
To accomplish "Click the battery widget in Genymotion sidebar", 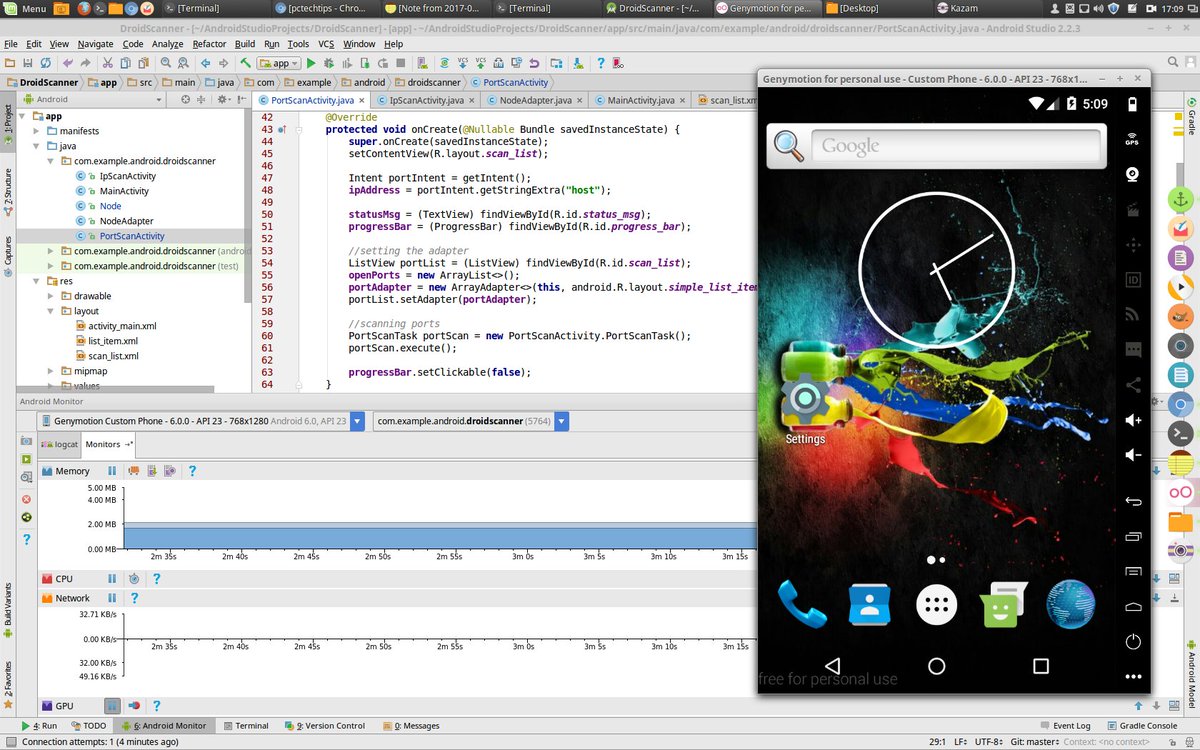I will pos(1132,104).
